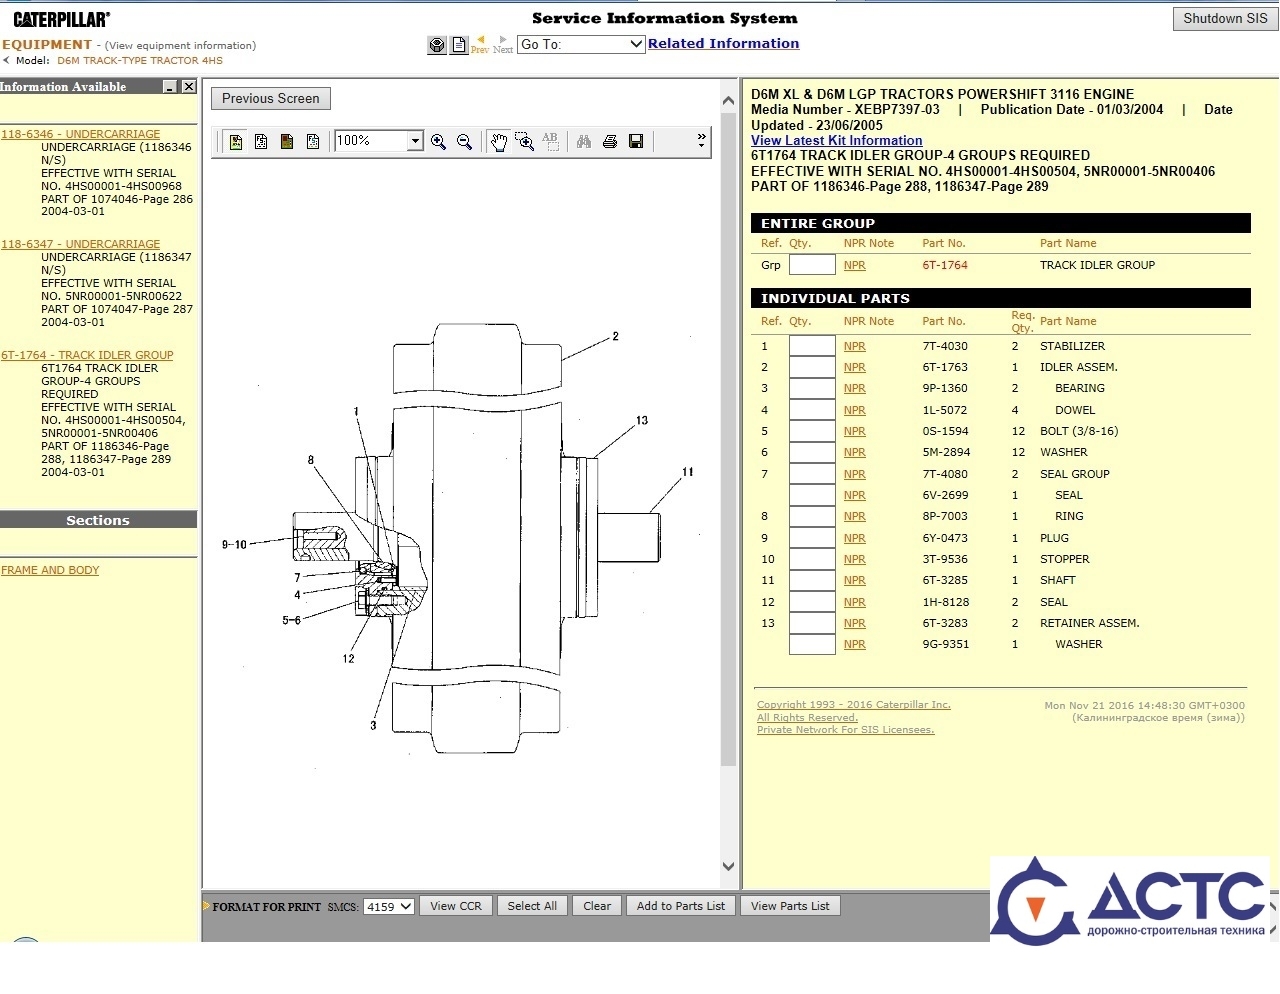The image size is (1280, 994).
Task: Click Qty field for PLUG 6Y-0473
Action: [x=812, y=538]
